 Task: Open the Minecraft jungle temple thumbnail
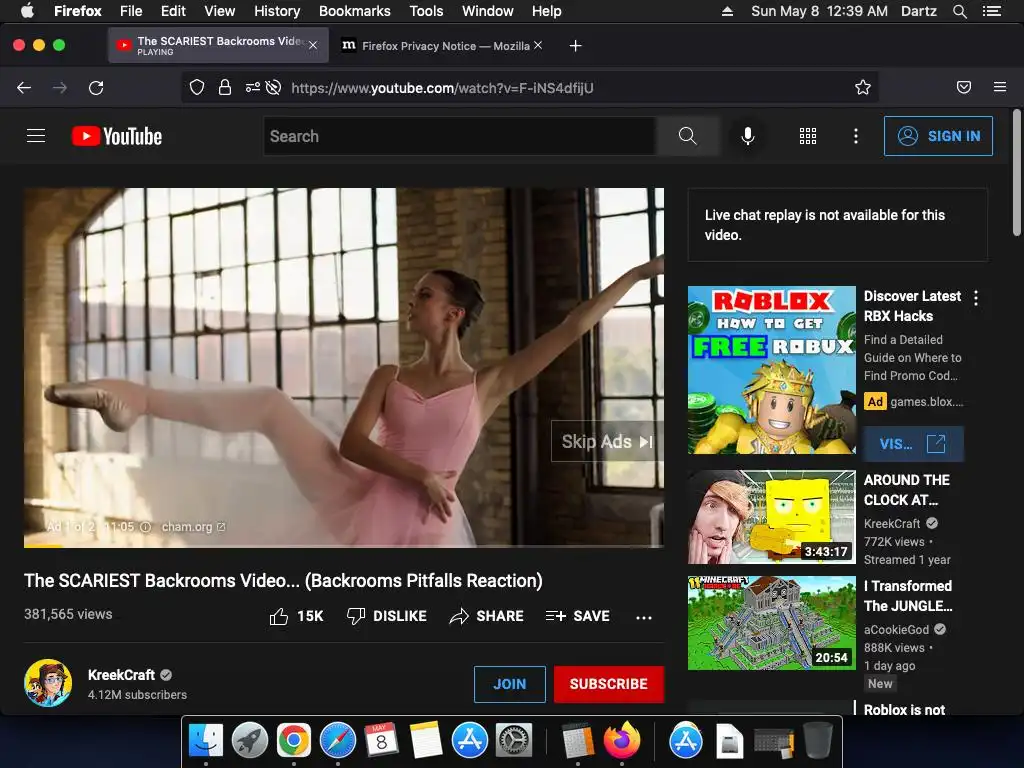point(771,622)
